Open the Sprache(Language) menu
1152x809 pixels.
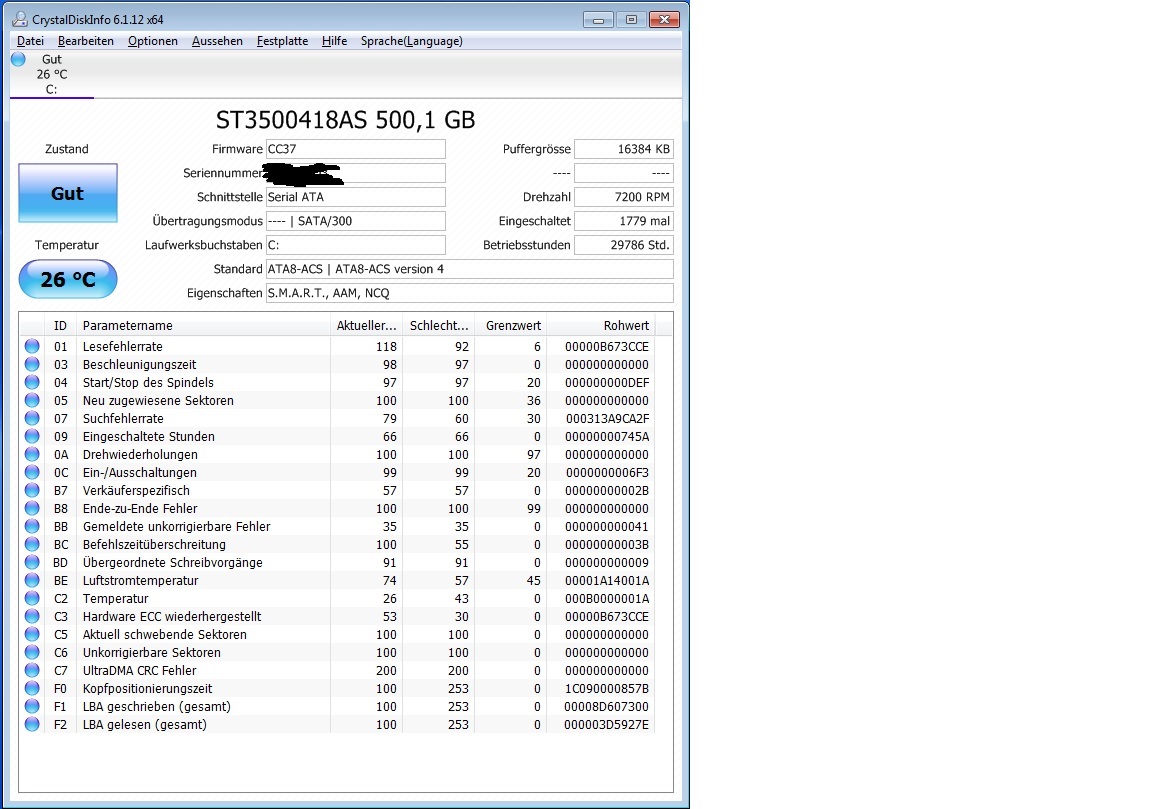(411, 41)
